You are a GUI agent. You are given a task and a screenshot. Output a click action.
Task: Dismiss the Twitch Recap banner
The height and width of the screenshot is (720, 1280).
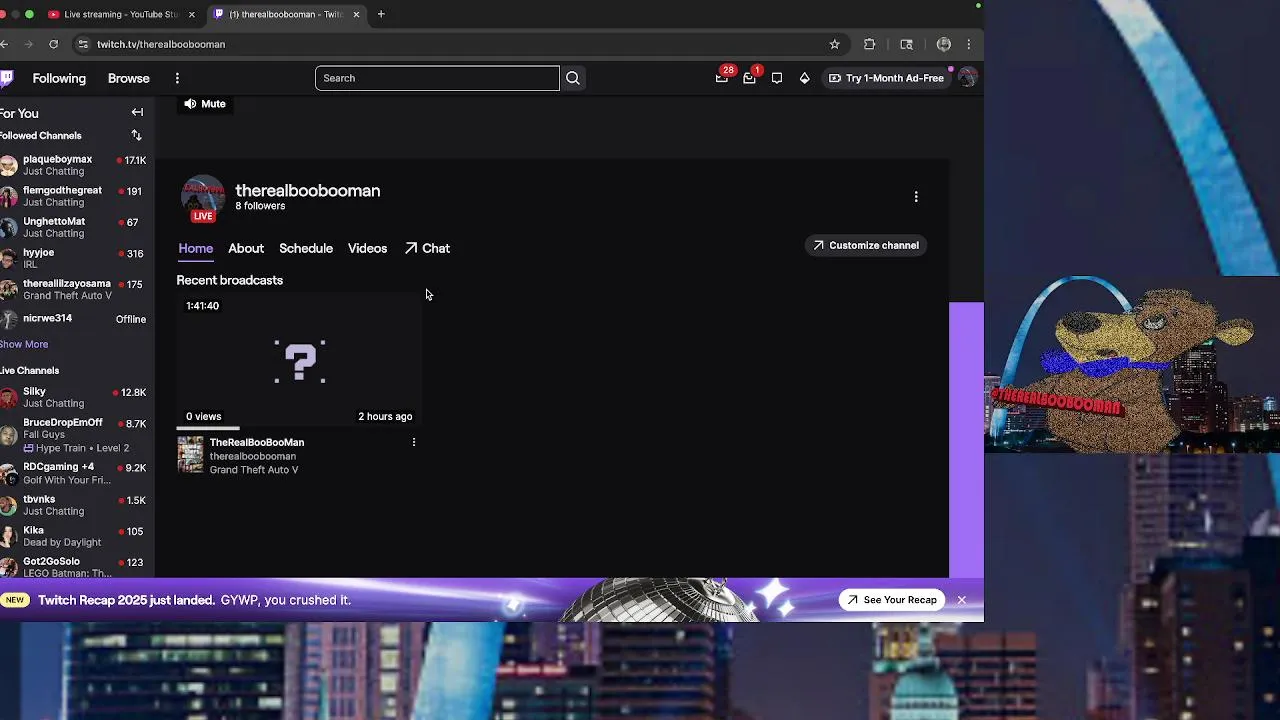(961, 600)
